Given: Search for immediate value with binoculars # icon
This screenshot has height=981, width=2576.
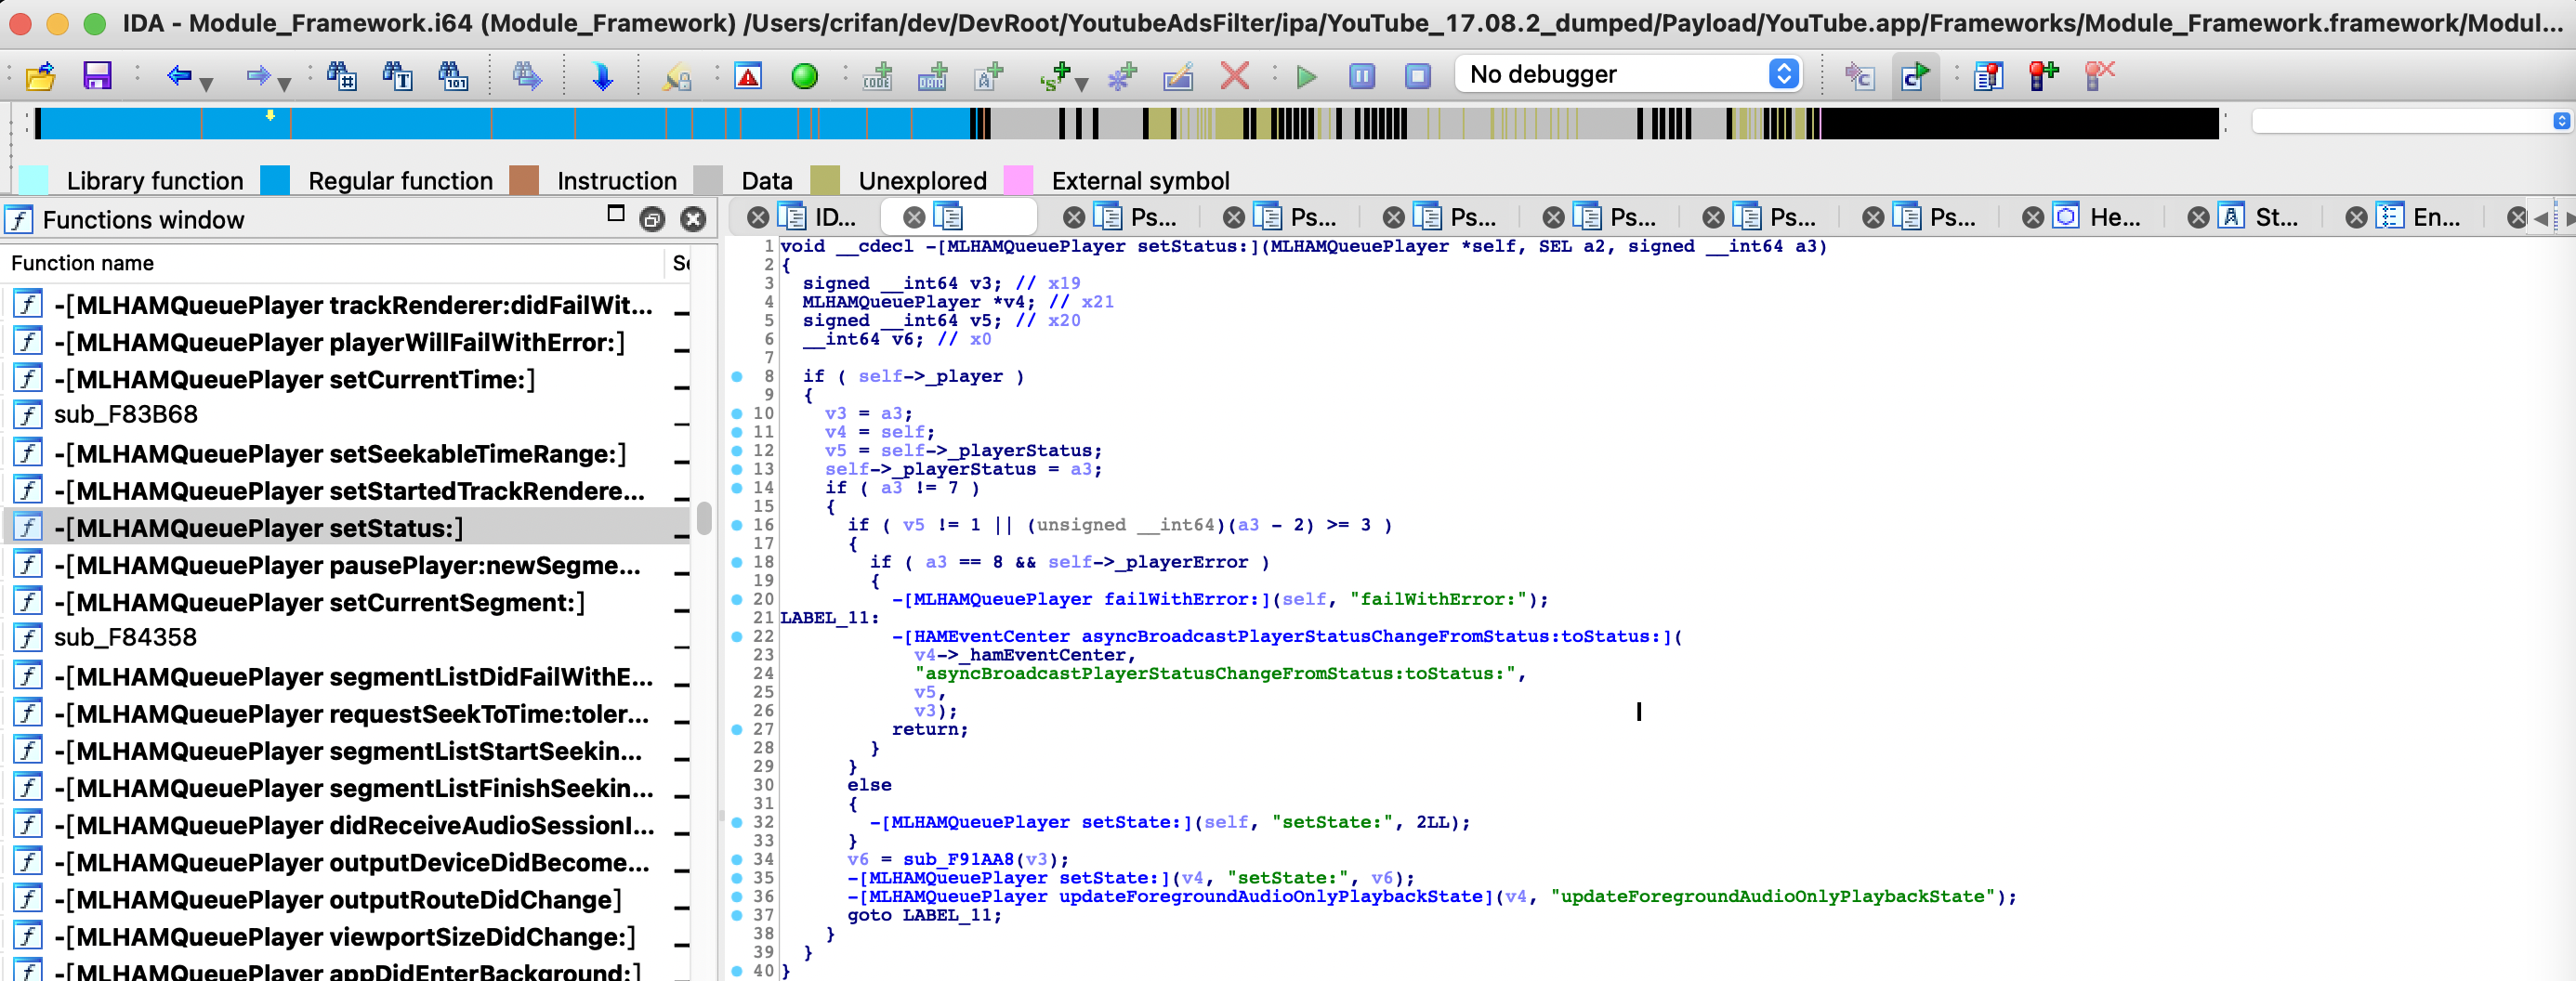Looking at the screenshot, I should (342, 76).
